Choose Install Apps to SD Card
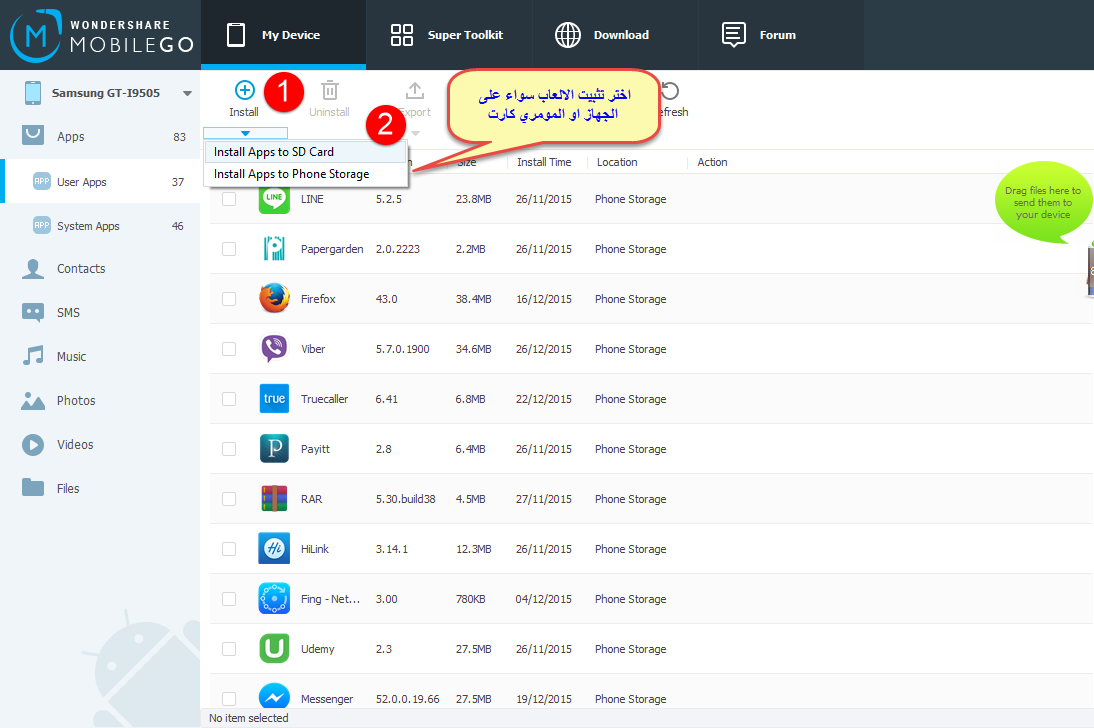Screen dimensions: 1094x728 305,151
